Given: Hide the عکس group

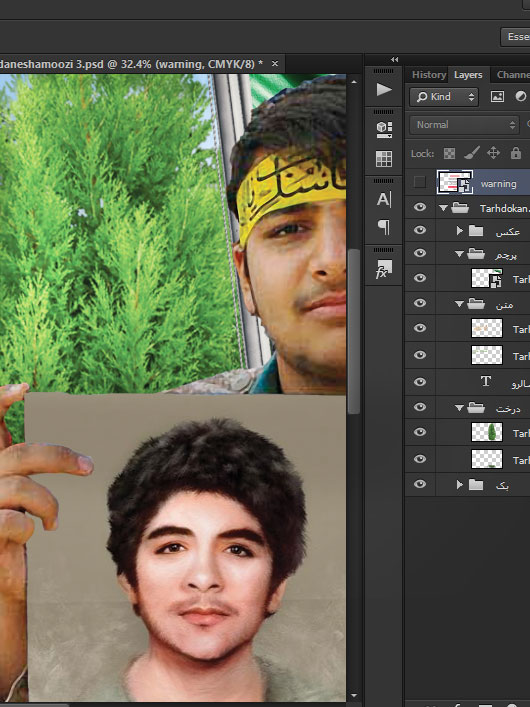Looking at the screenshot, I should [420, 230].
